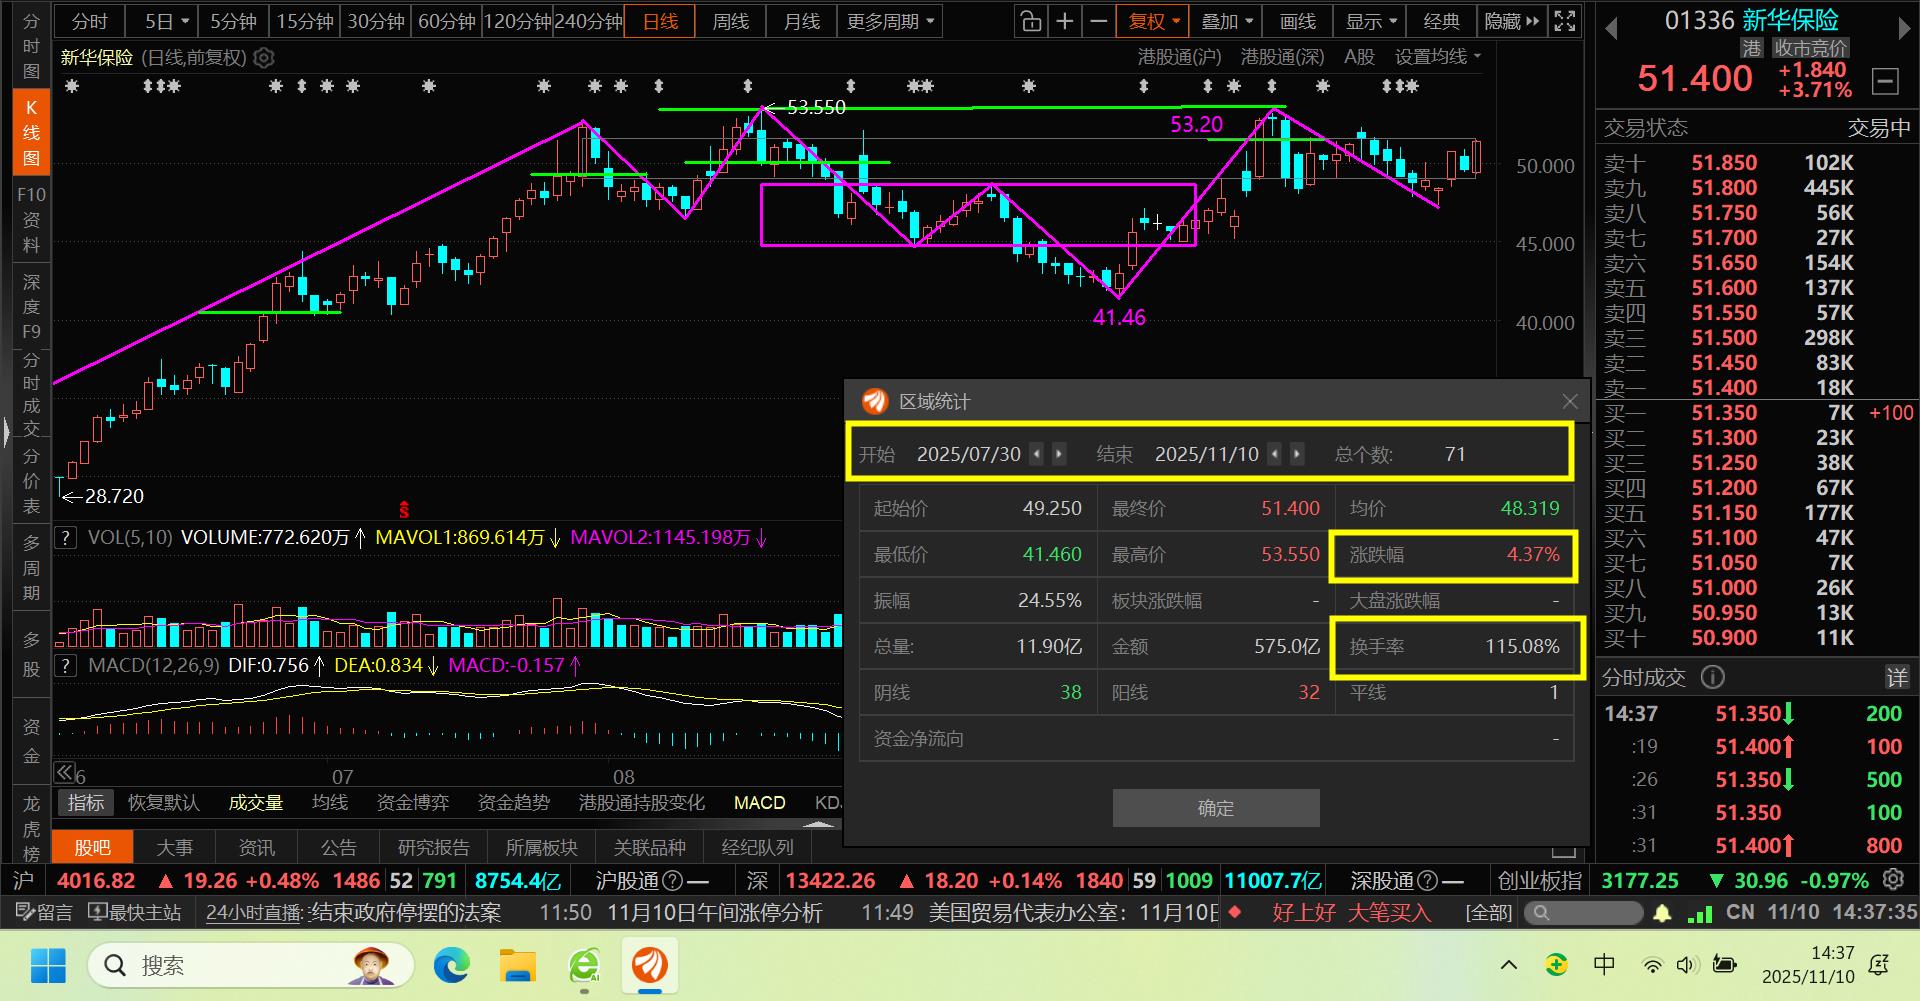Screen dimensions: 1920x1001
Task: Open the green browser icon on the taskbar
Action: [x=584, y=965]
